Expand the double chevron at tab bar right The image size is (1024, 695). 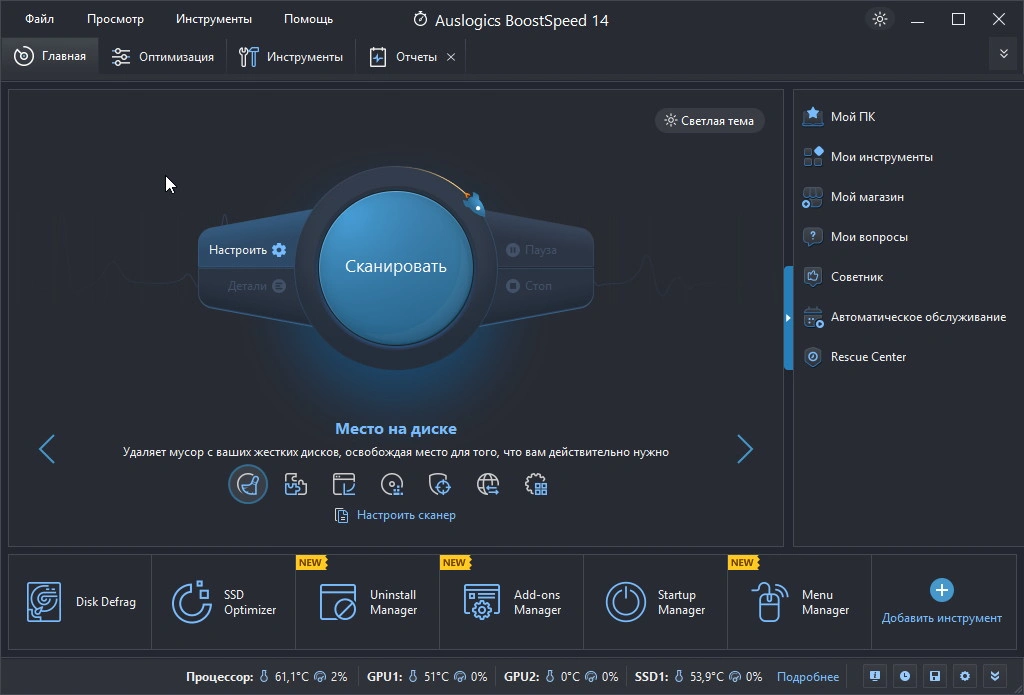[x=1004, y=54]
